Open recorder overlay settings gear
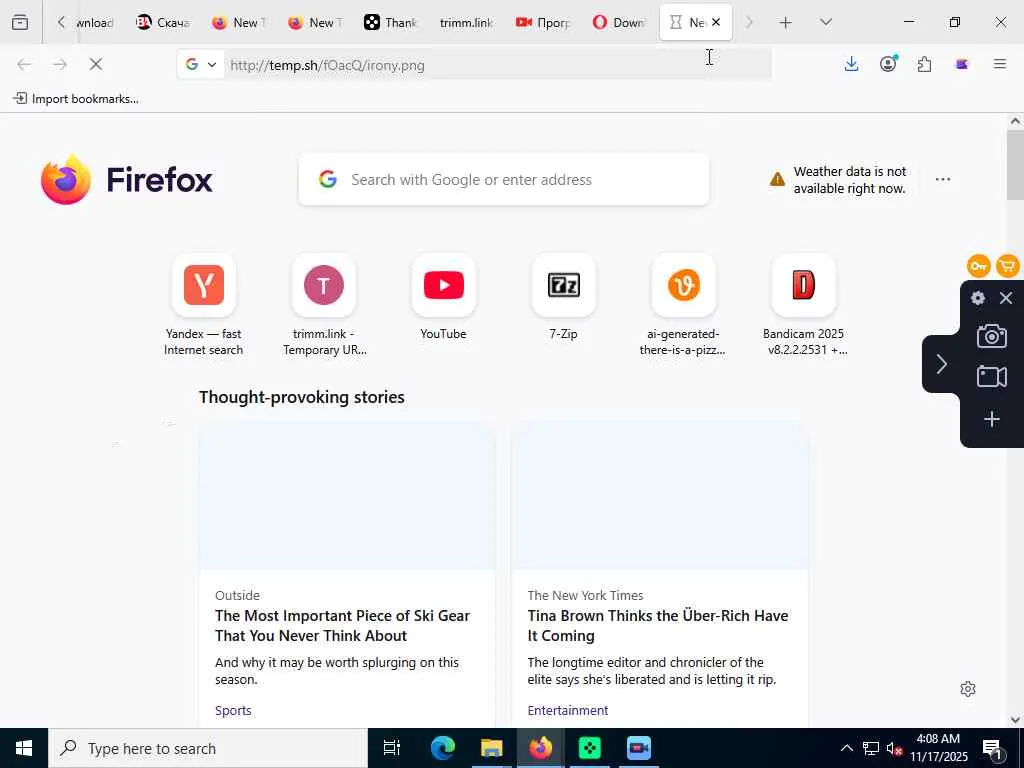Image resolution: width=1024 pixels, height=768 pixels. pyautogui.click(x=978, y=298)
